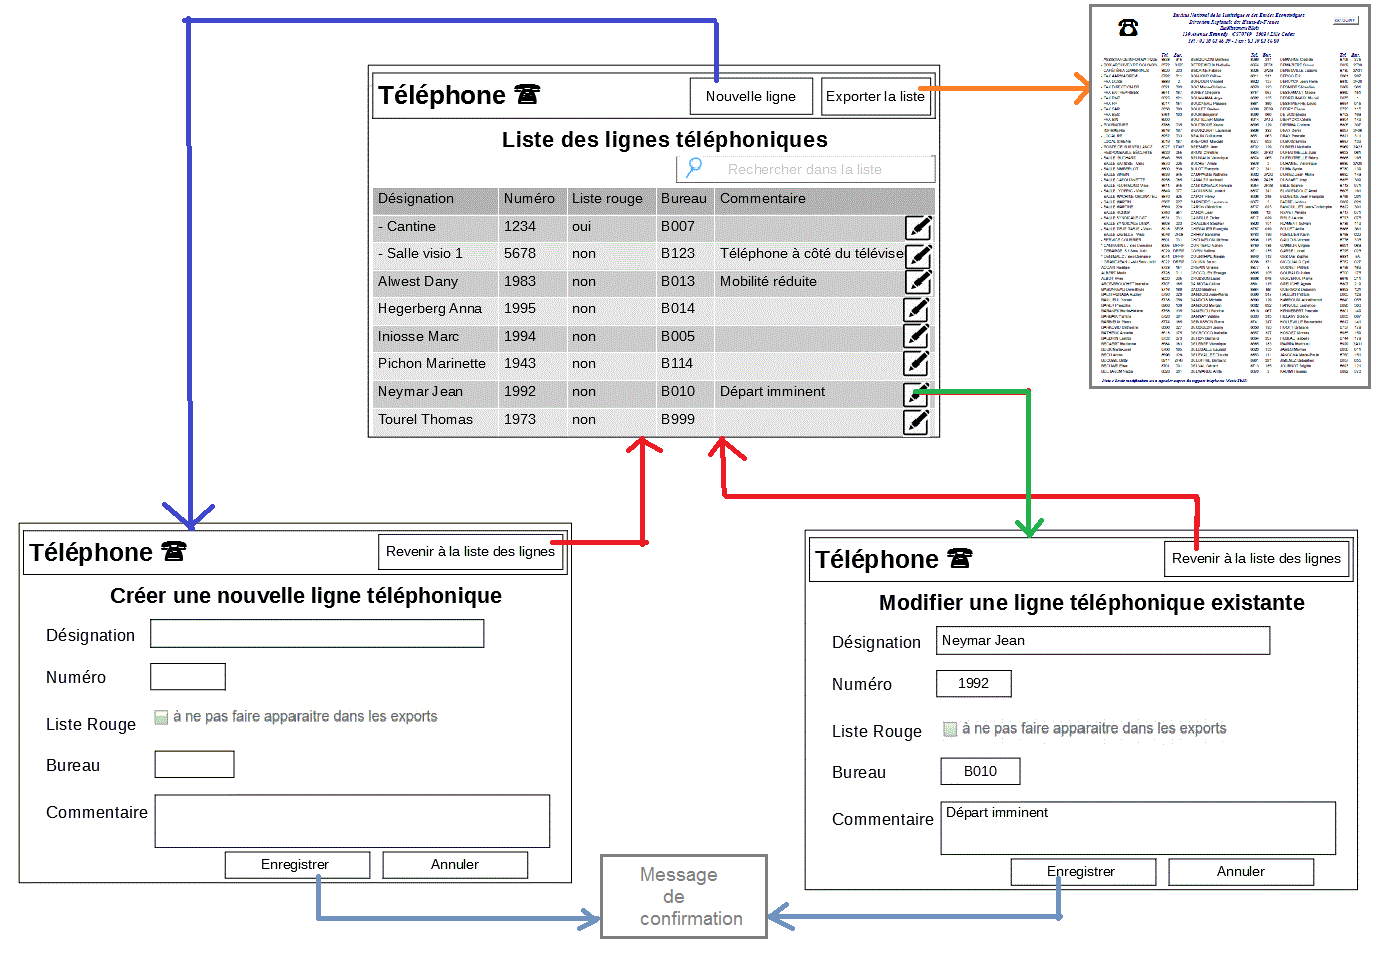Viewport: 1385px width, 961px height.
Task: Click Nouvelle ligne button
Action: click(x=751, y=96)
